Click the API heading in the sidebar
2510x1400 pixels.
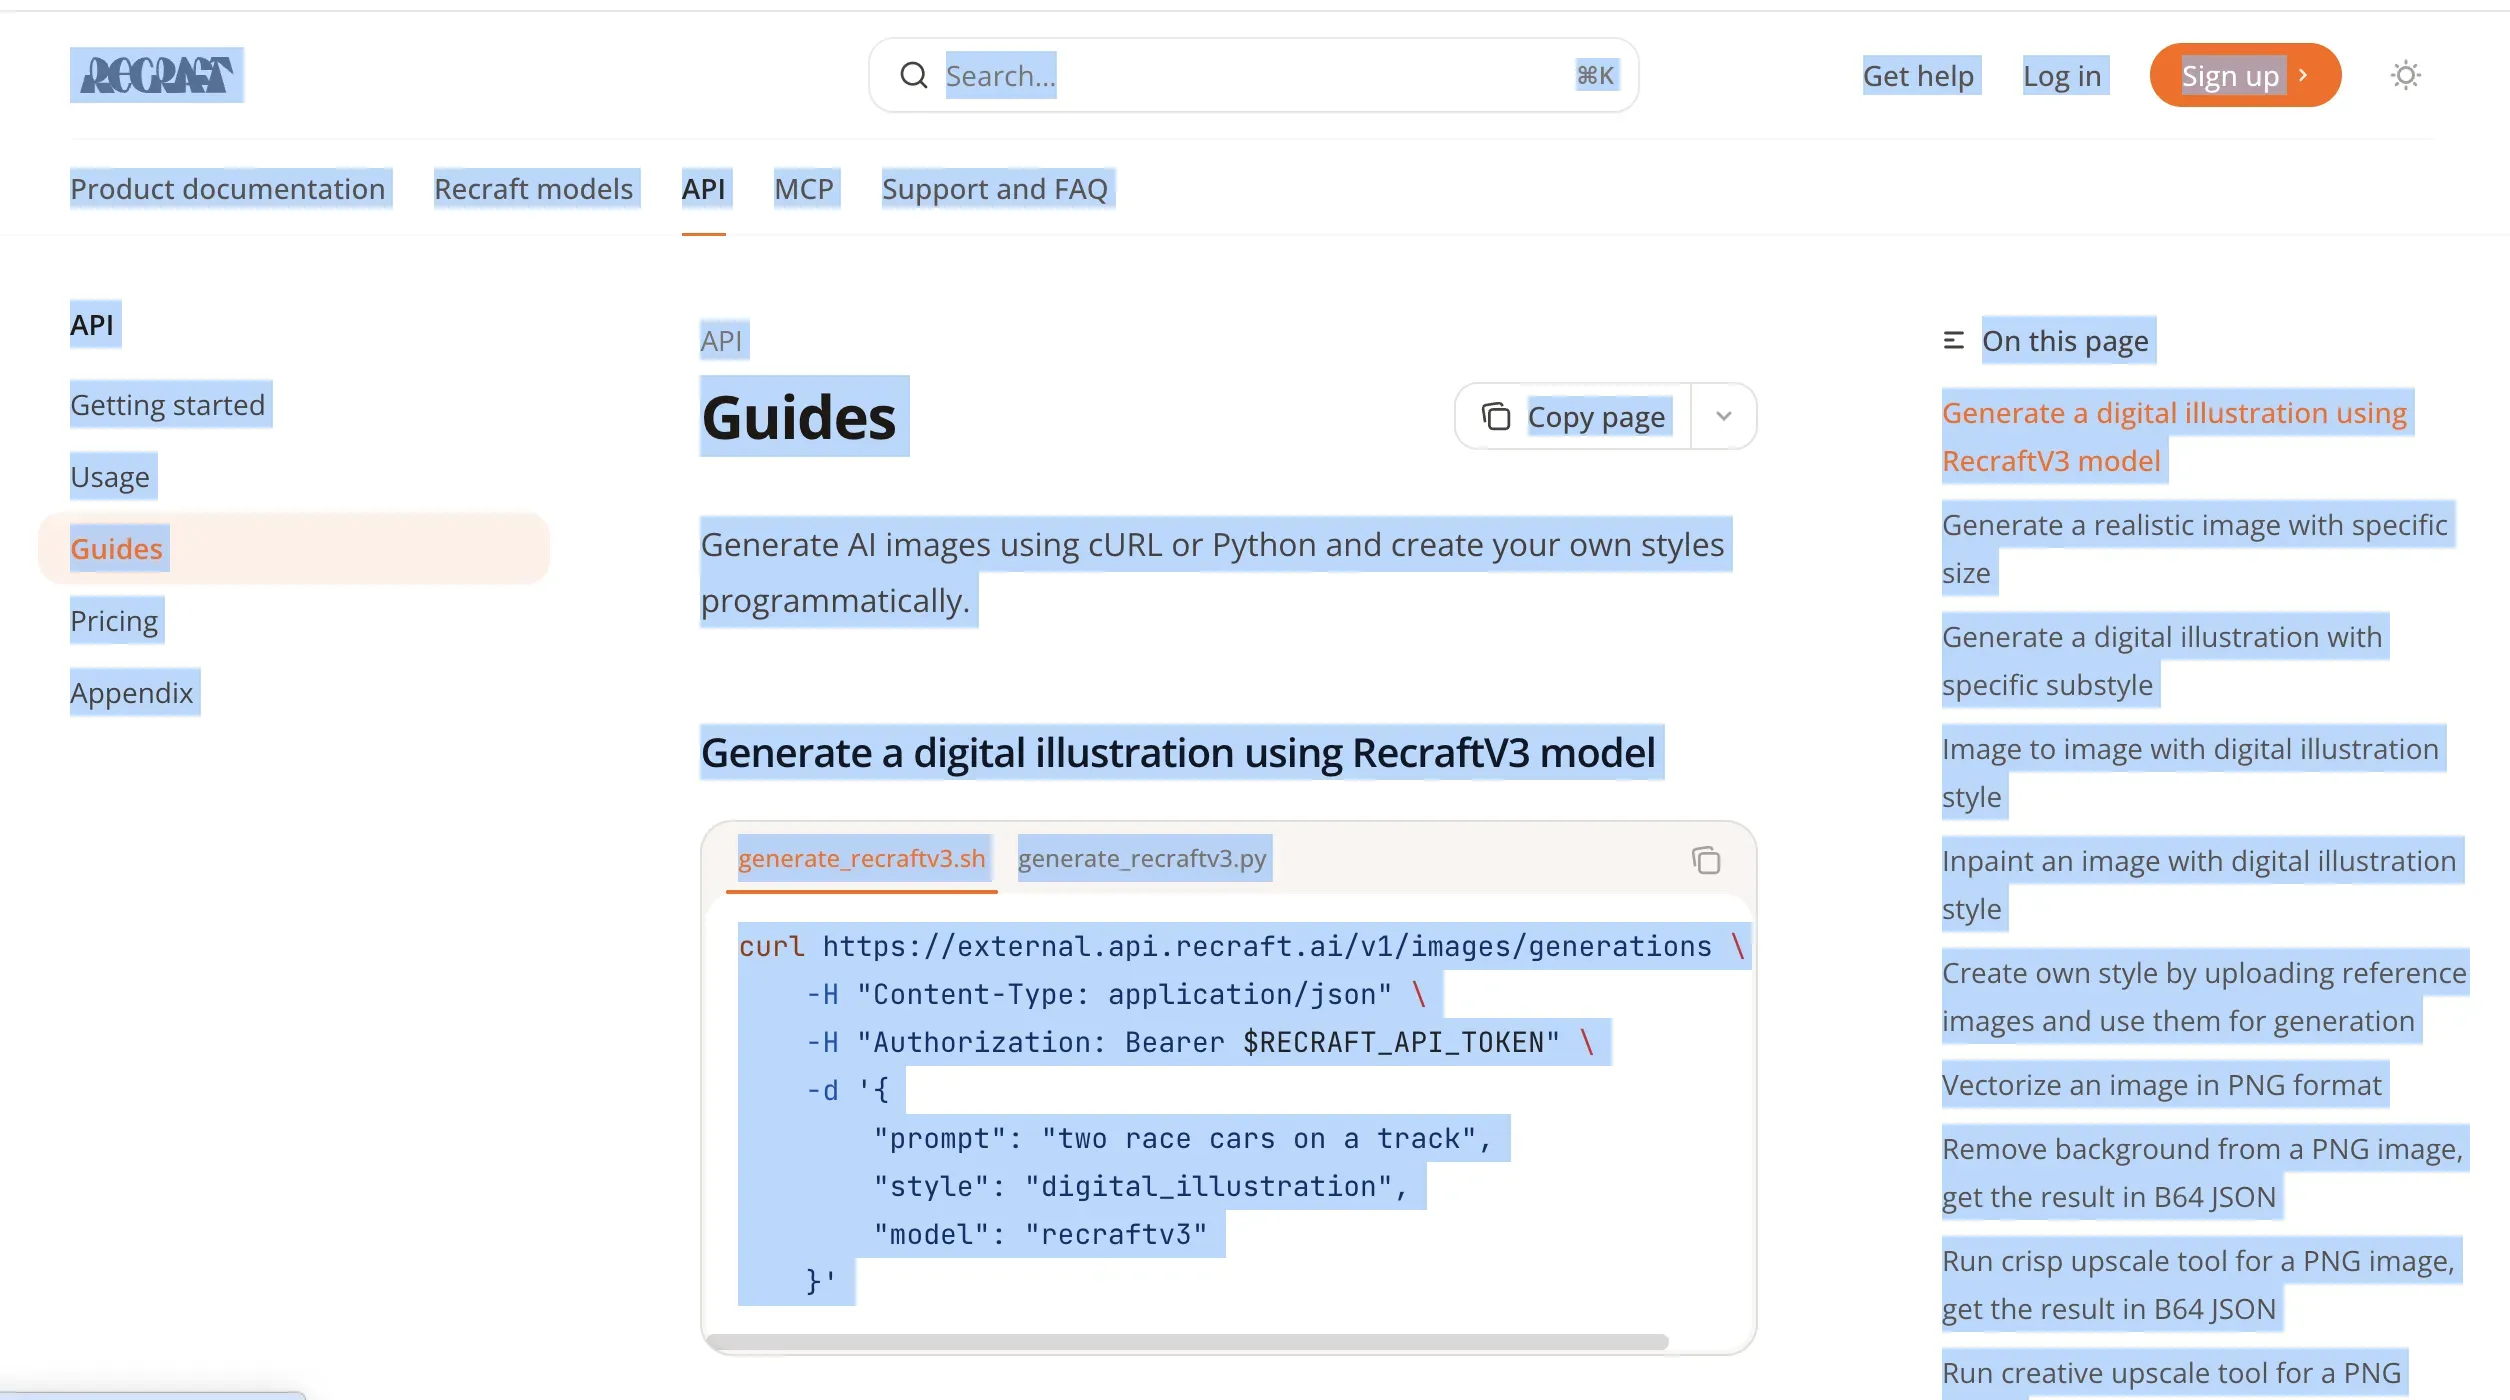pos(92,325)
